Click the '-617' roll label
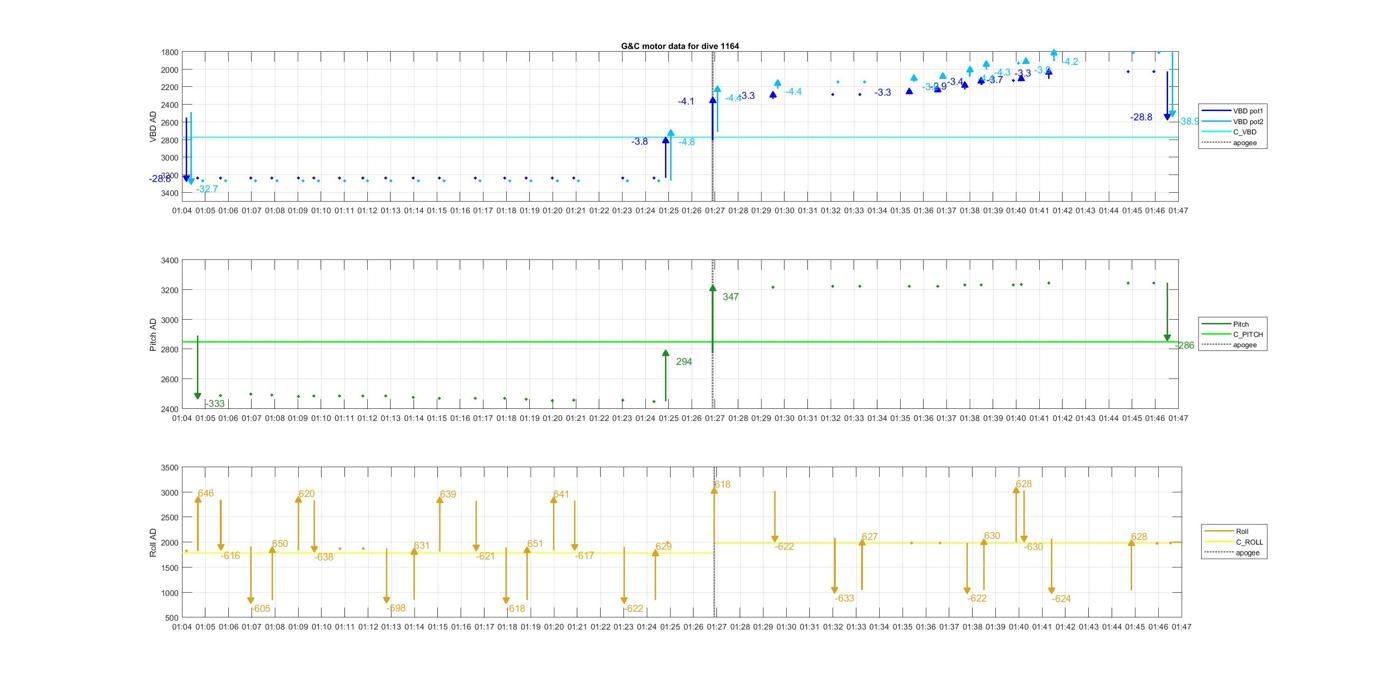This screenshot has height=693, width=1400. click(585, 556)
